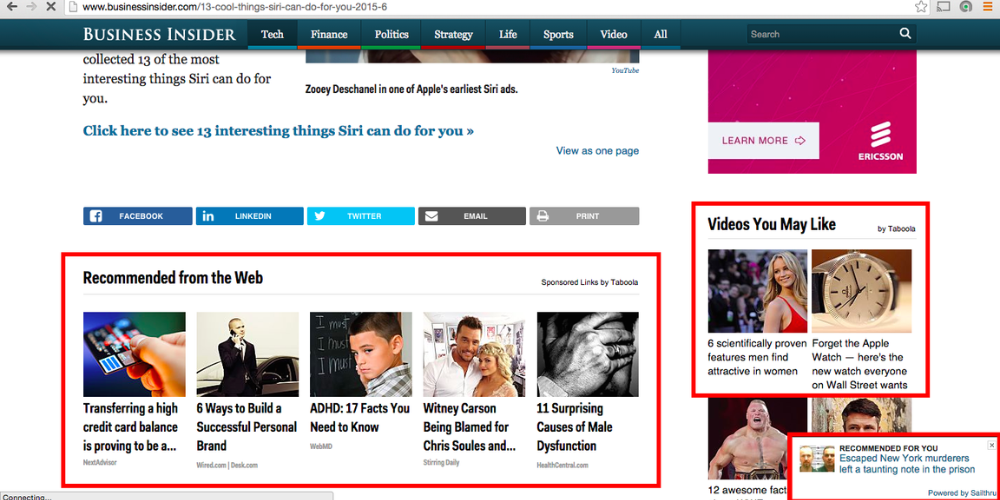
Task: Open the wristwatch video thumbnail
Action: [862, 291]
